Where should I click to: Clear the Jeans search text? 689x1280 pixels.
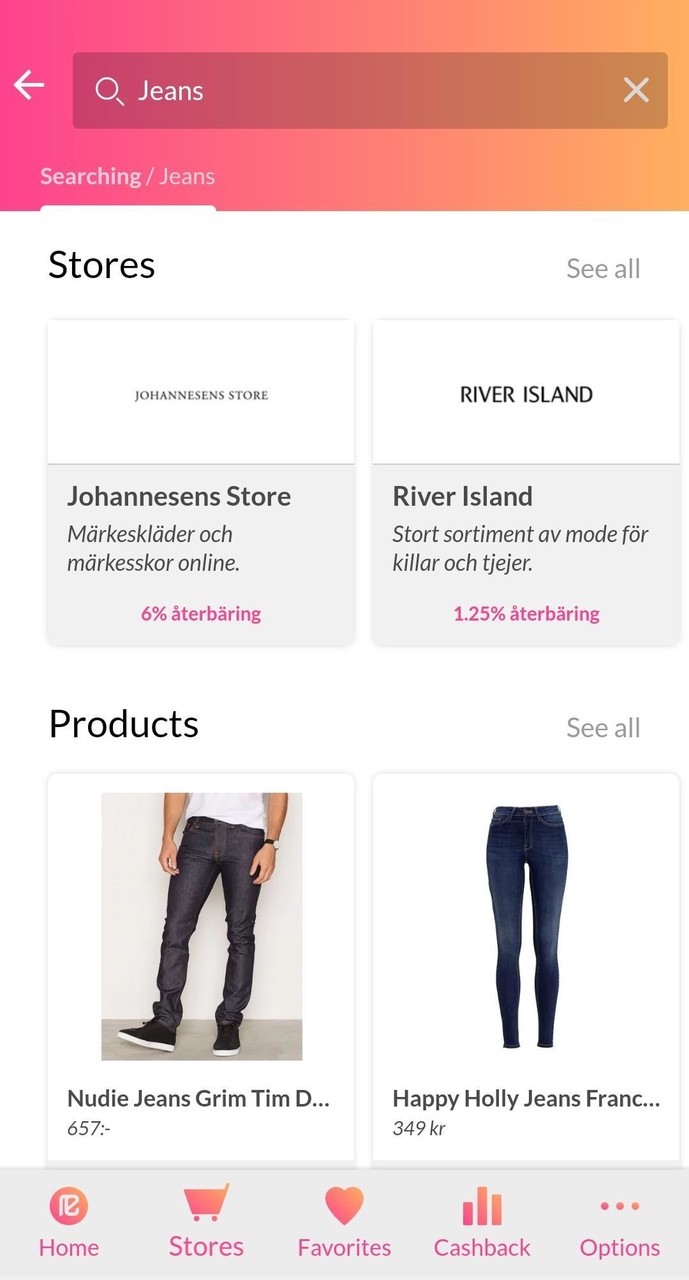[636, 90]
